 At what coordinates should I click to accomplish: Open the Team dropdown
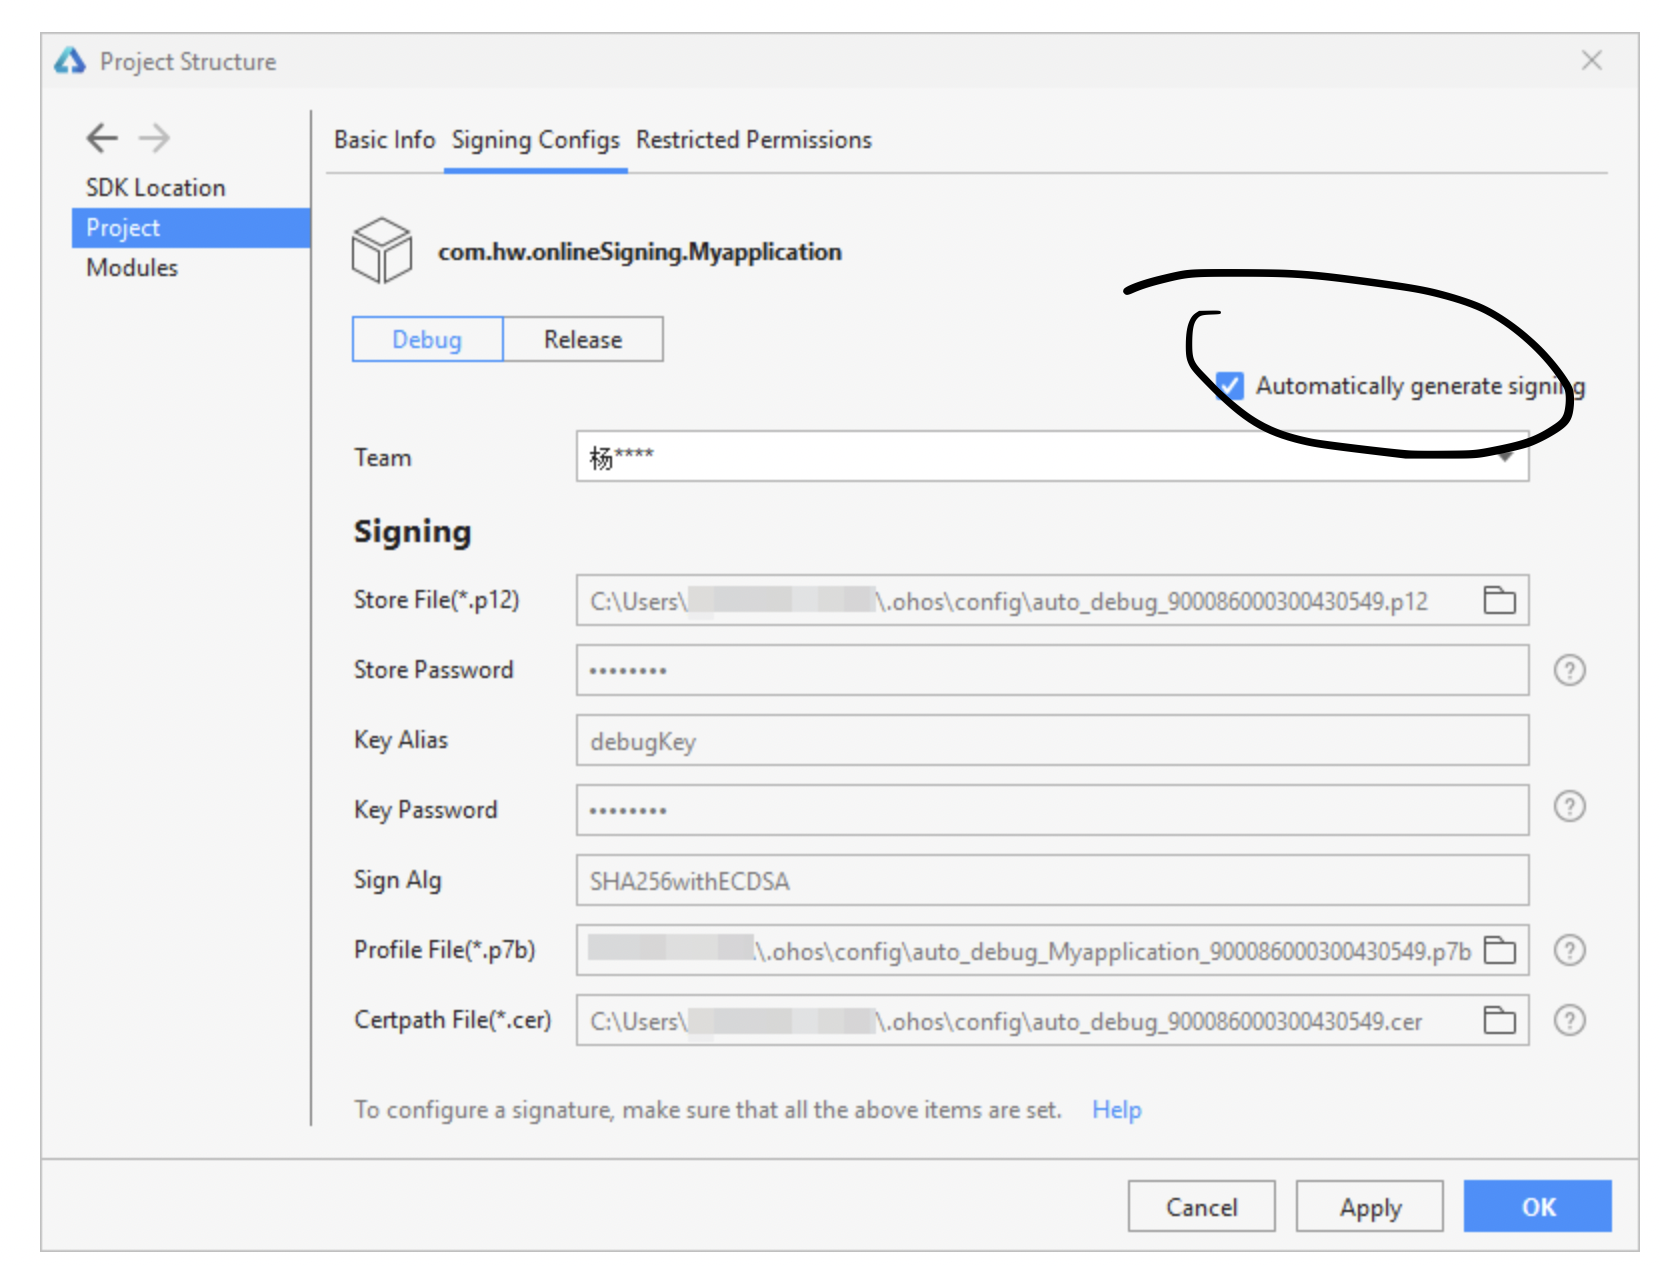1507,456
